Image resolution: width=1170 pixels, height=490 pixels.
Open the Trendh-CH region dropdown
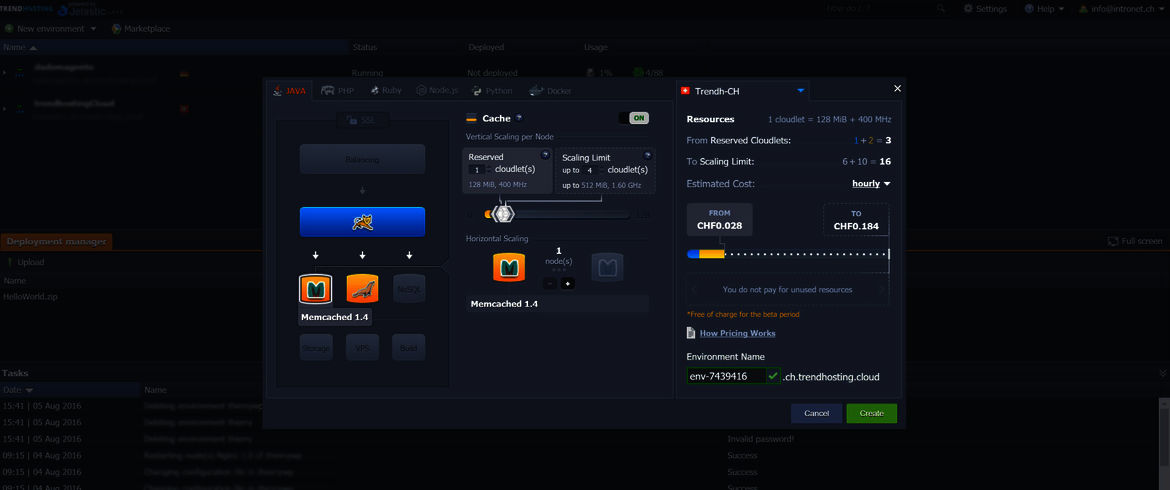pyautogui.click(x=801, y=91)
